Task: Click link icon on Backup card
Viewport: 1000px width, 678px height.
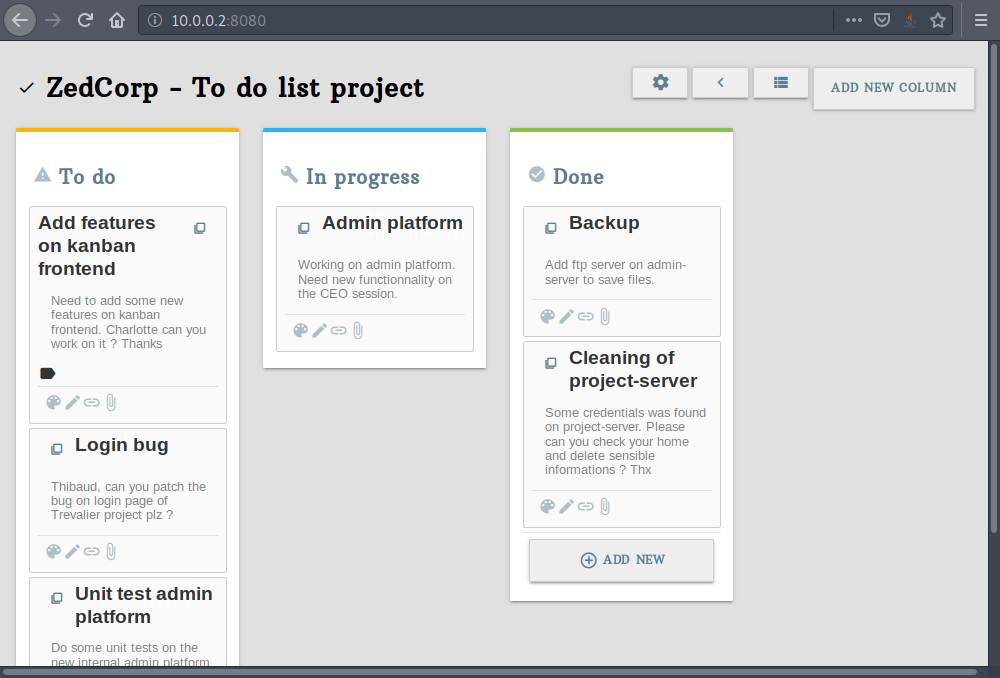Action: [585, 316]
